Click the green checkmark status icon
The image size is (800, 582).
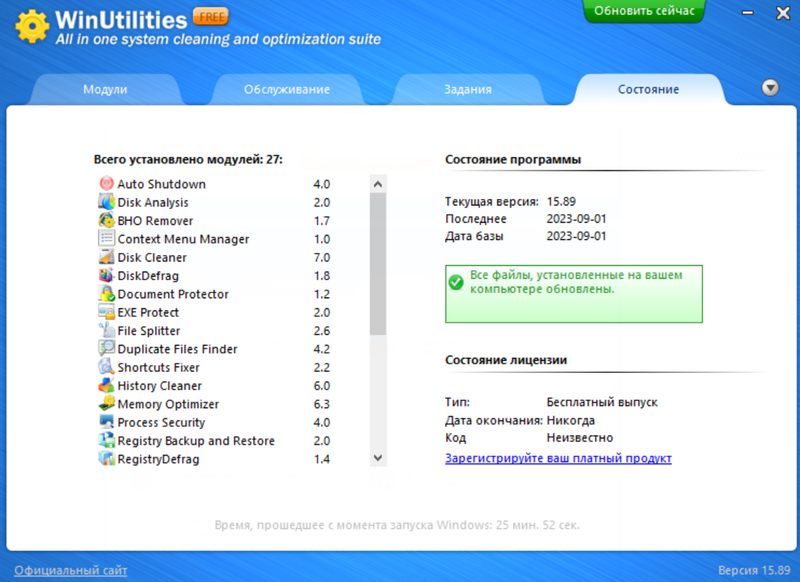click(x=456, y=282)
